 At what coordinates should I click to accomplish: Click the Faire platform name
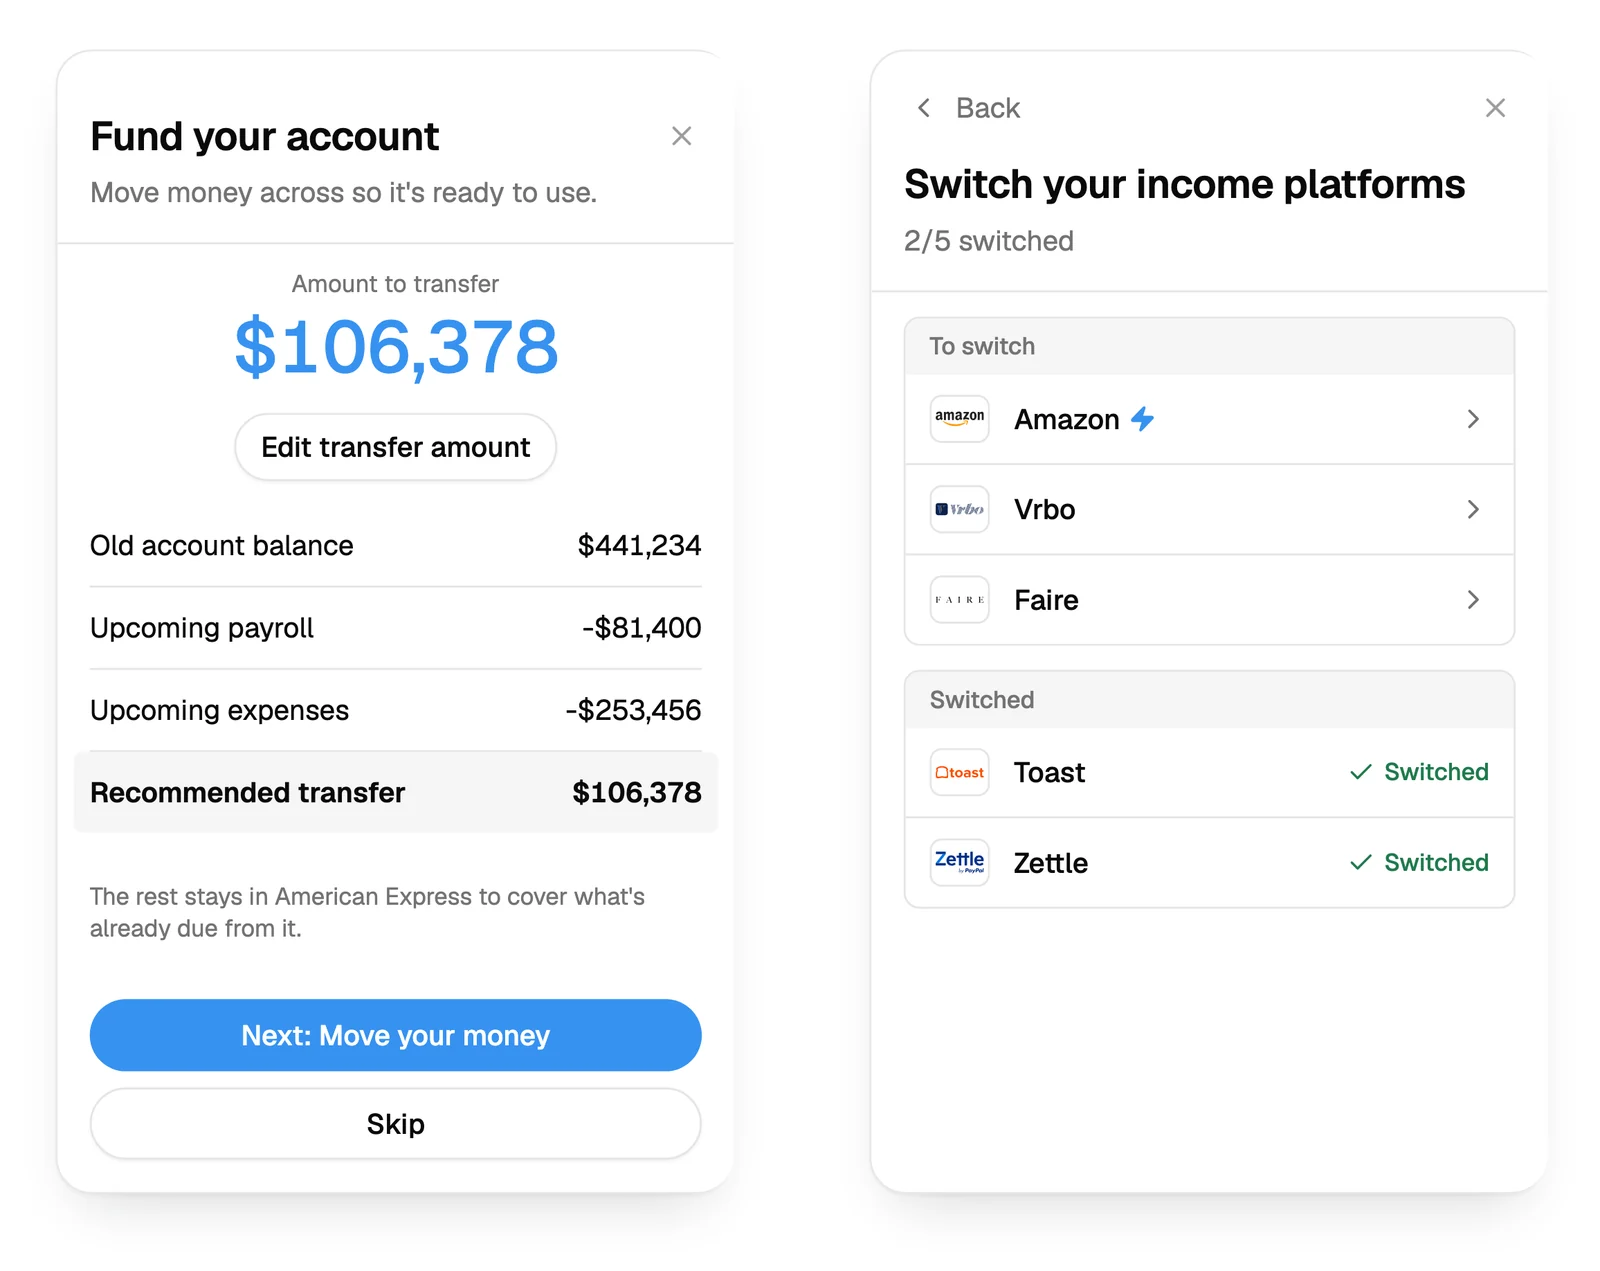tap(1046, 600)
